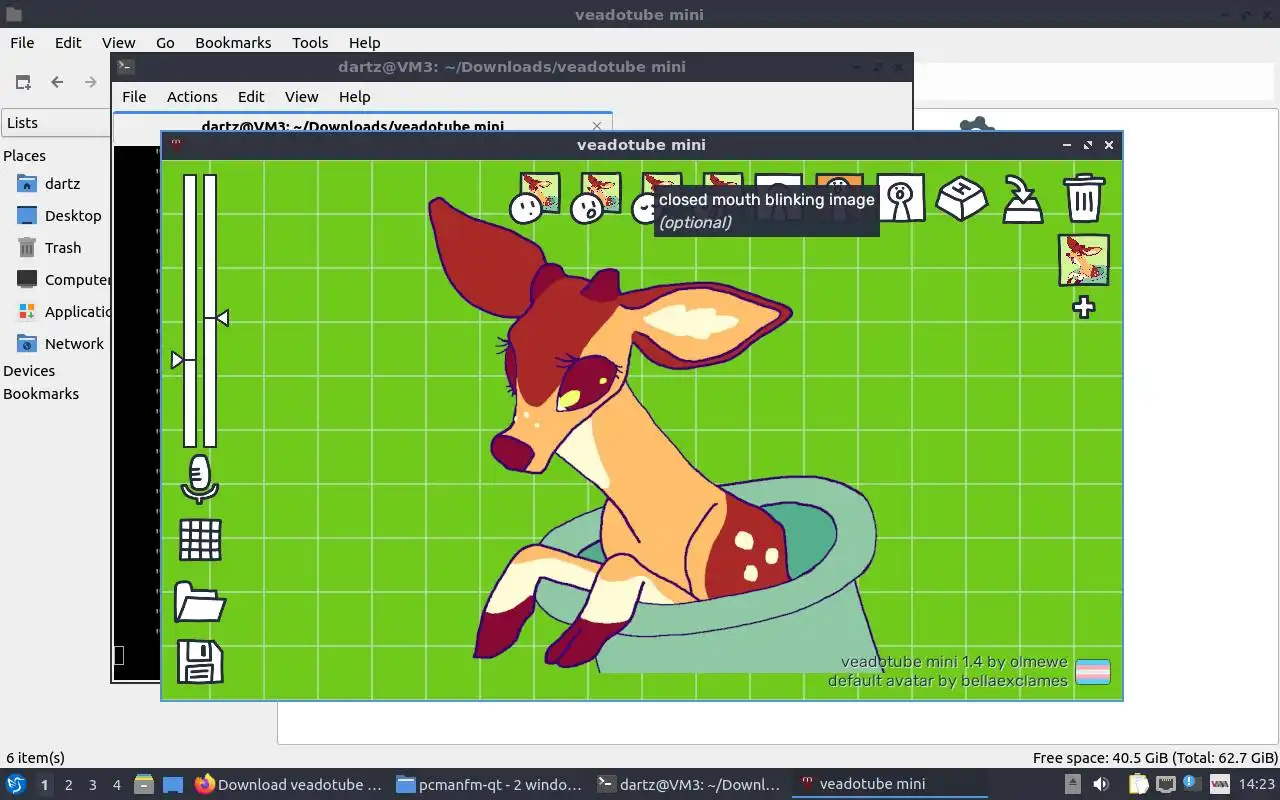This screenshot has width=1280, height=800.
Task: Click the Bookmarks section in side pane
Action: coord(41,394)
